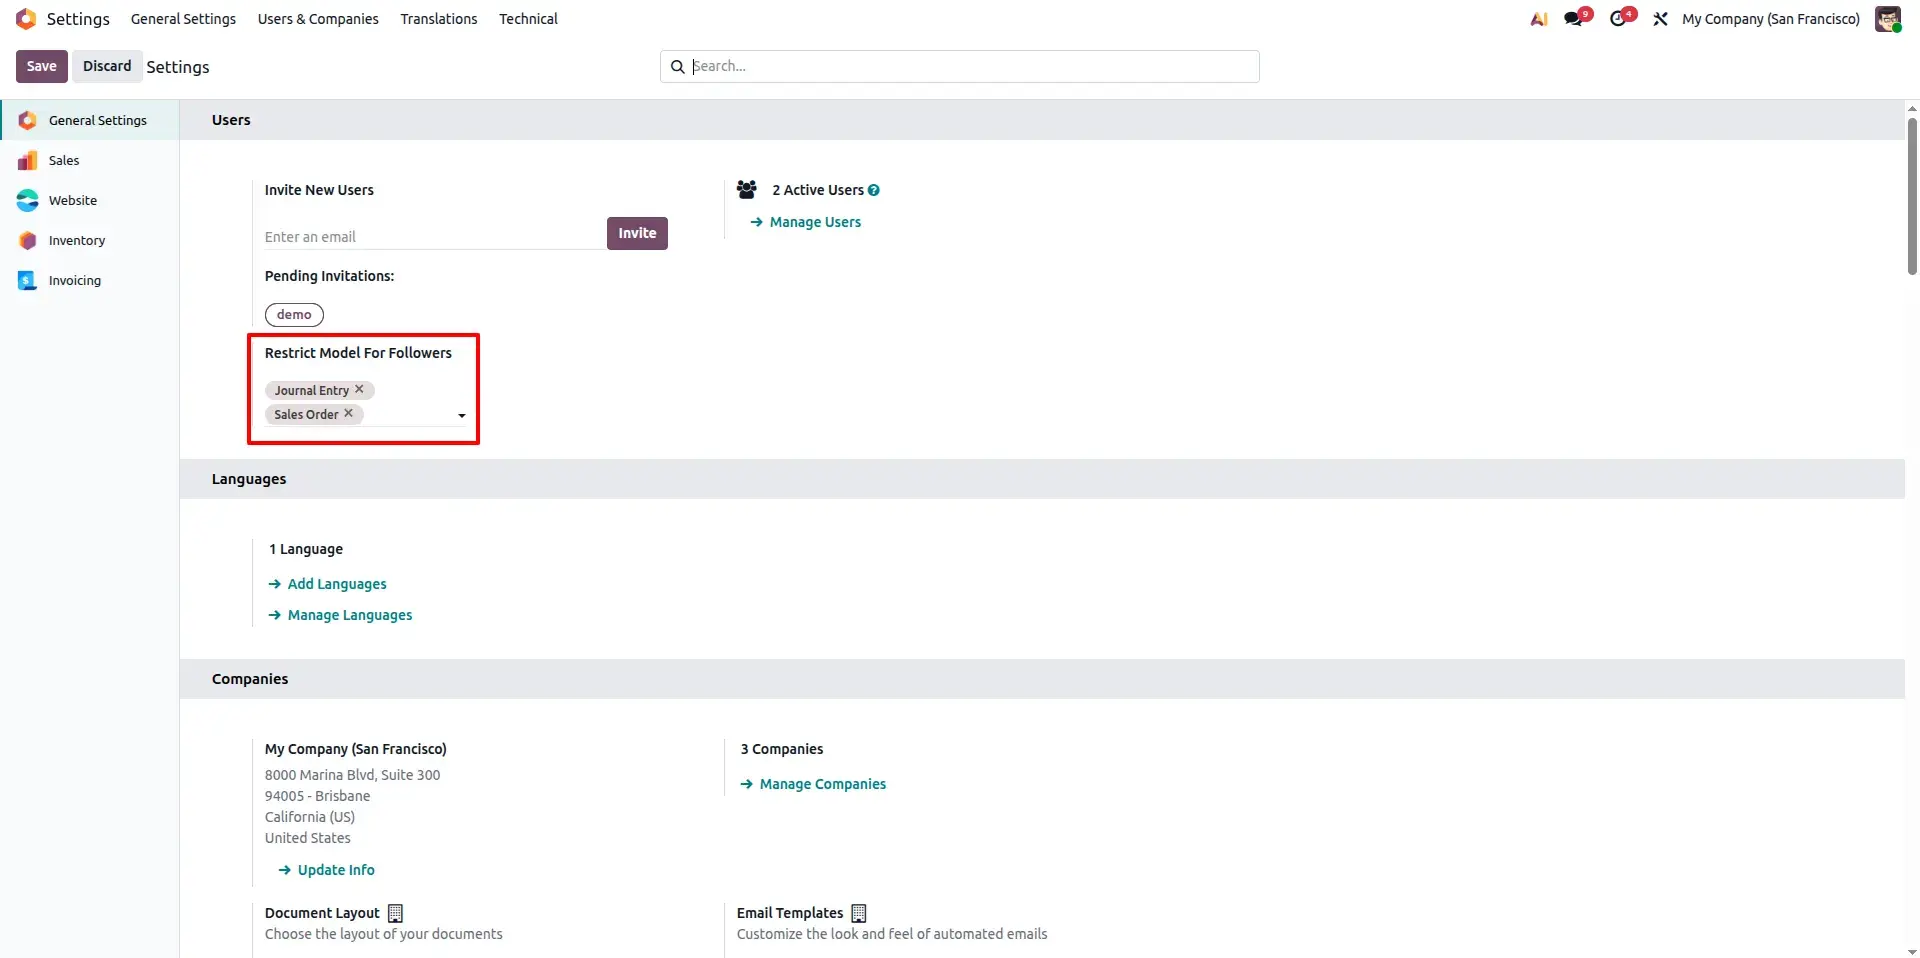The width and height of the screenshot is (1920, 958).
Task: Open the Technical menu
Action: pos(528,19)
